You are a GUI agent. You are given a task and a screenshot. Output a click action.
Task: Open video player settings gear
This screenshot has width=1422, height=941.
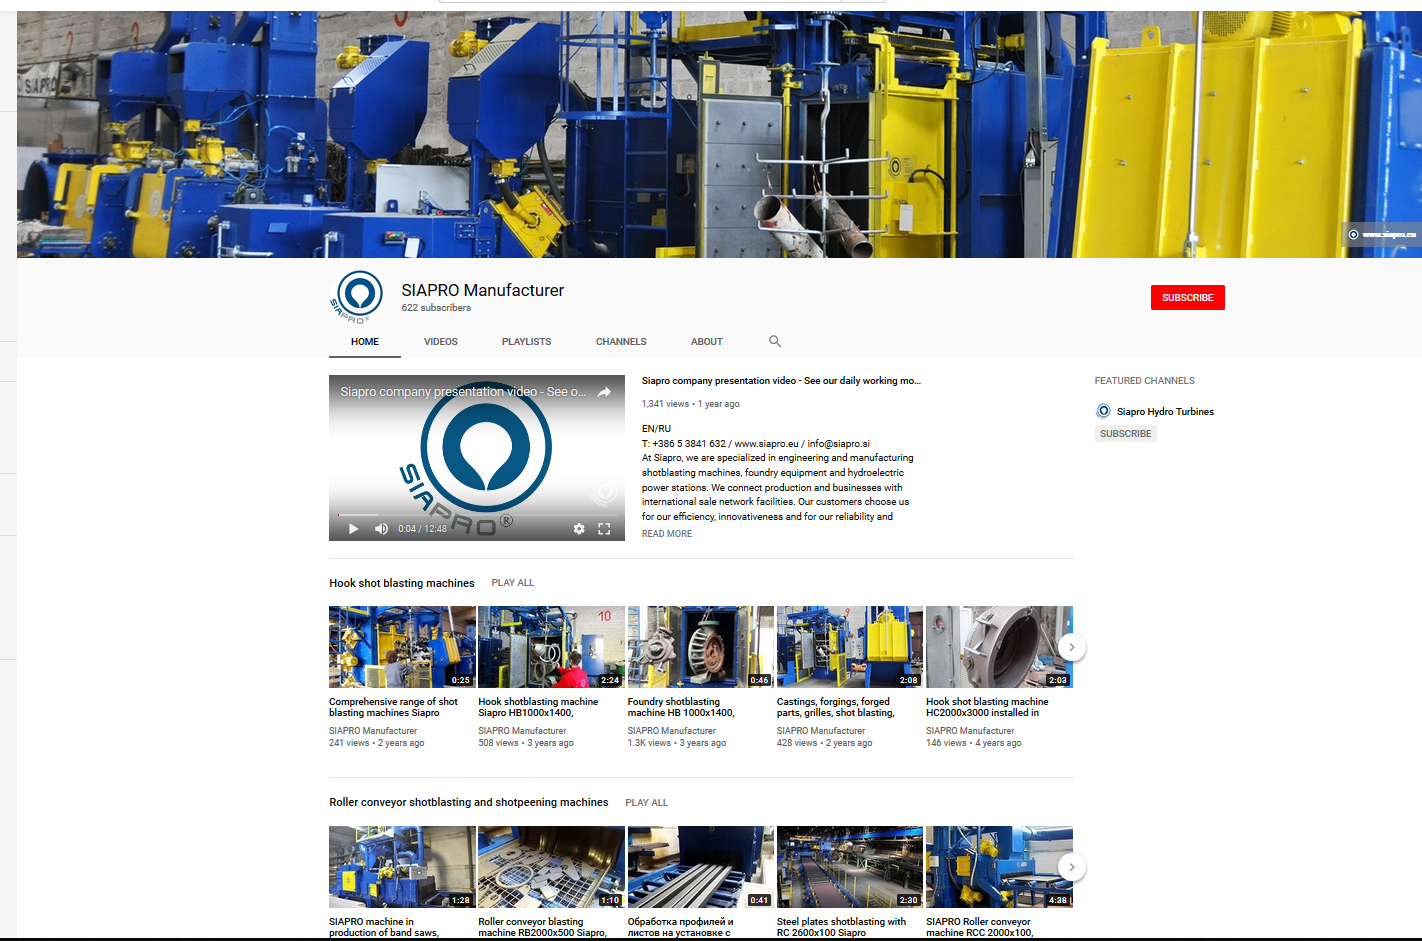579,529
